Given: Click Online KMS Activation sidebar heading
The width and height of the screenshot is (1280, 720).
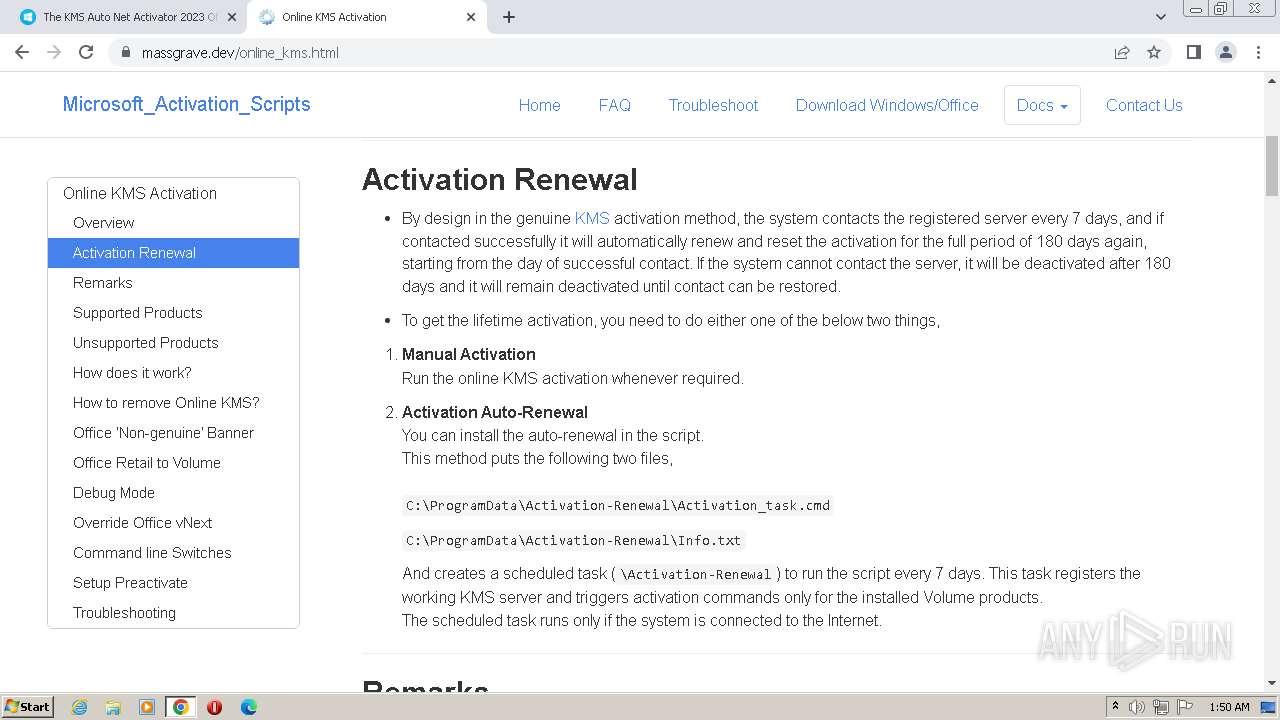Looking at the screenshot, I should pyautogui.click(x=140, y=193).
